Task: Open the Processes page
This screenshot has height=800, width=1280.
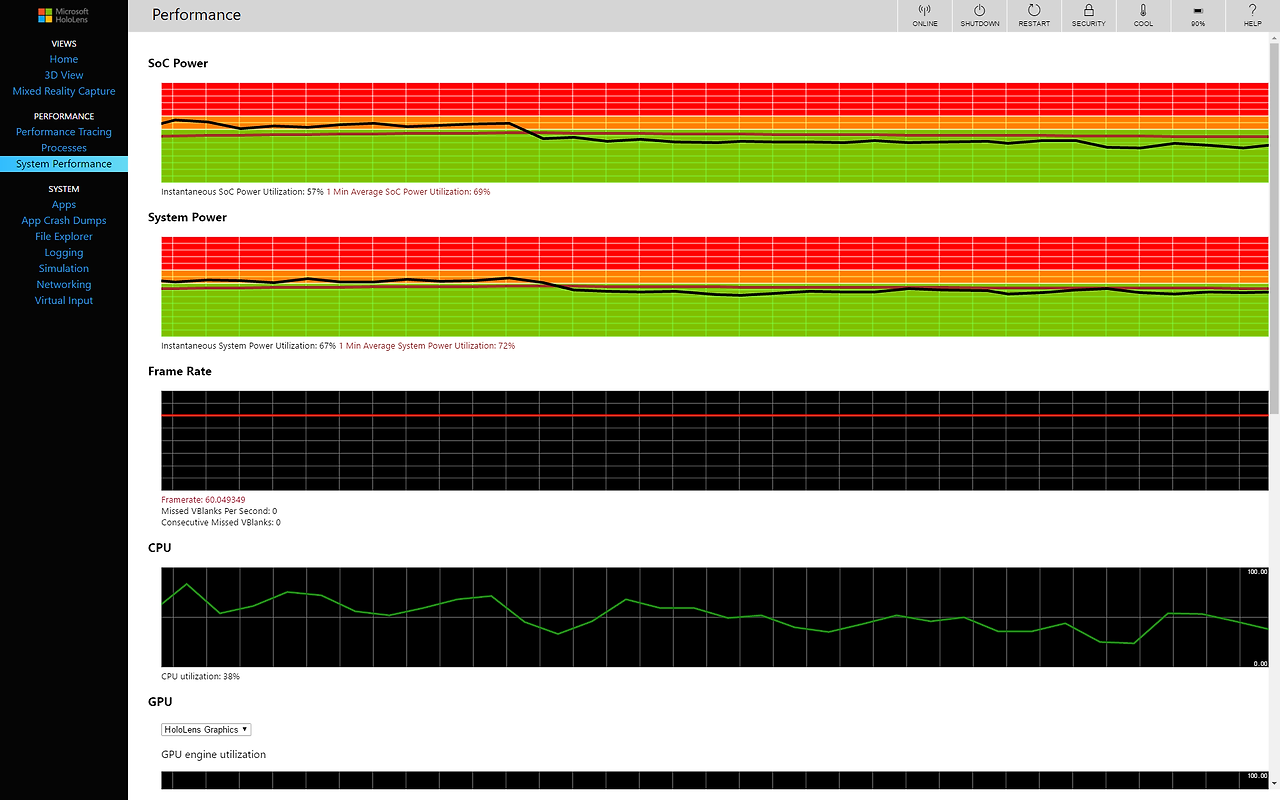Action: (64, 148)
